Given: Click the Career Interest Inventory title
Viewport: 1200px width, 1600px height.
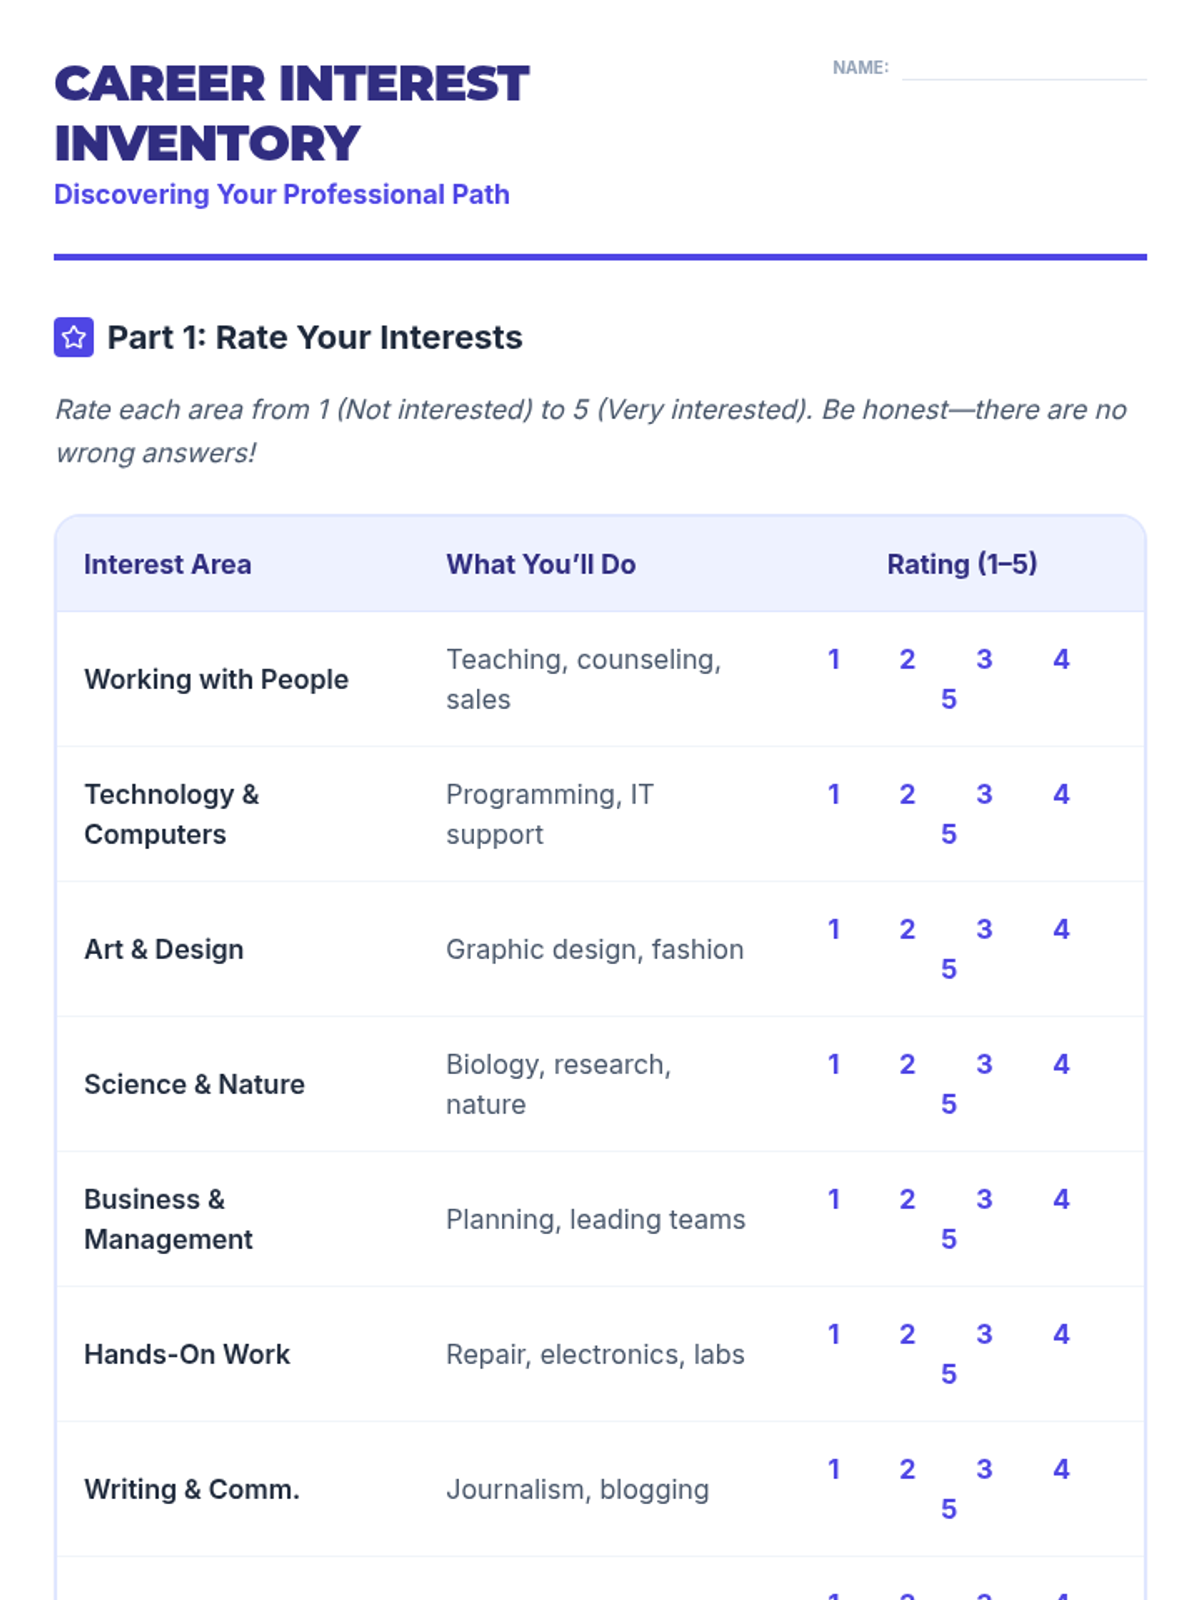Looking at the screenshot, I should [291, 113].
